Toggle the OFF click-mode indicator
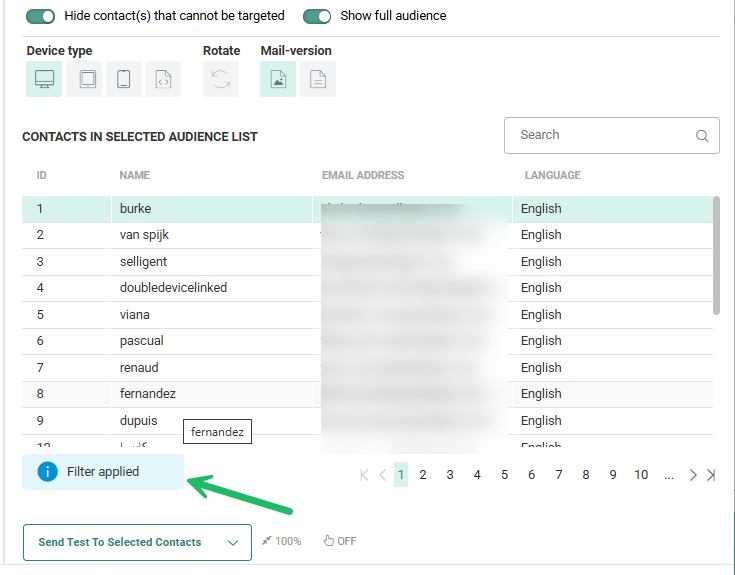This screenshot has width=735, height=575. click(x=339, y=541)
